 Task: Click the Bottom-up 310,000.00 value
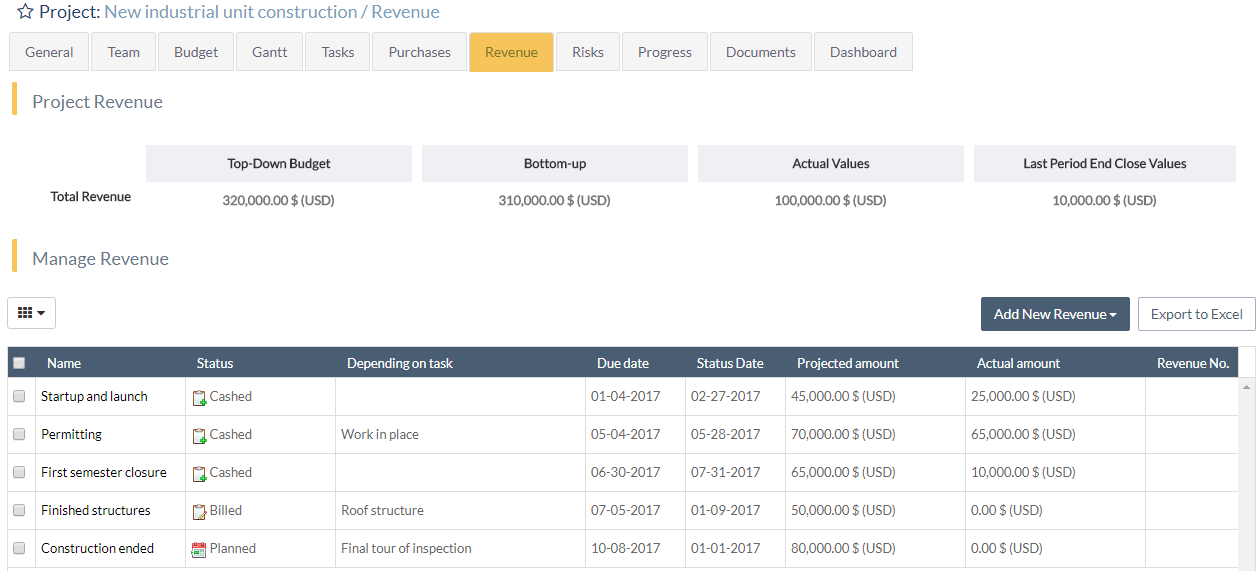[554, 200]
